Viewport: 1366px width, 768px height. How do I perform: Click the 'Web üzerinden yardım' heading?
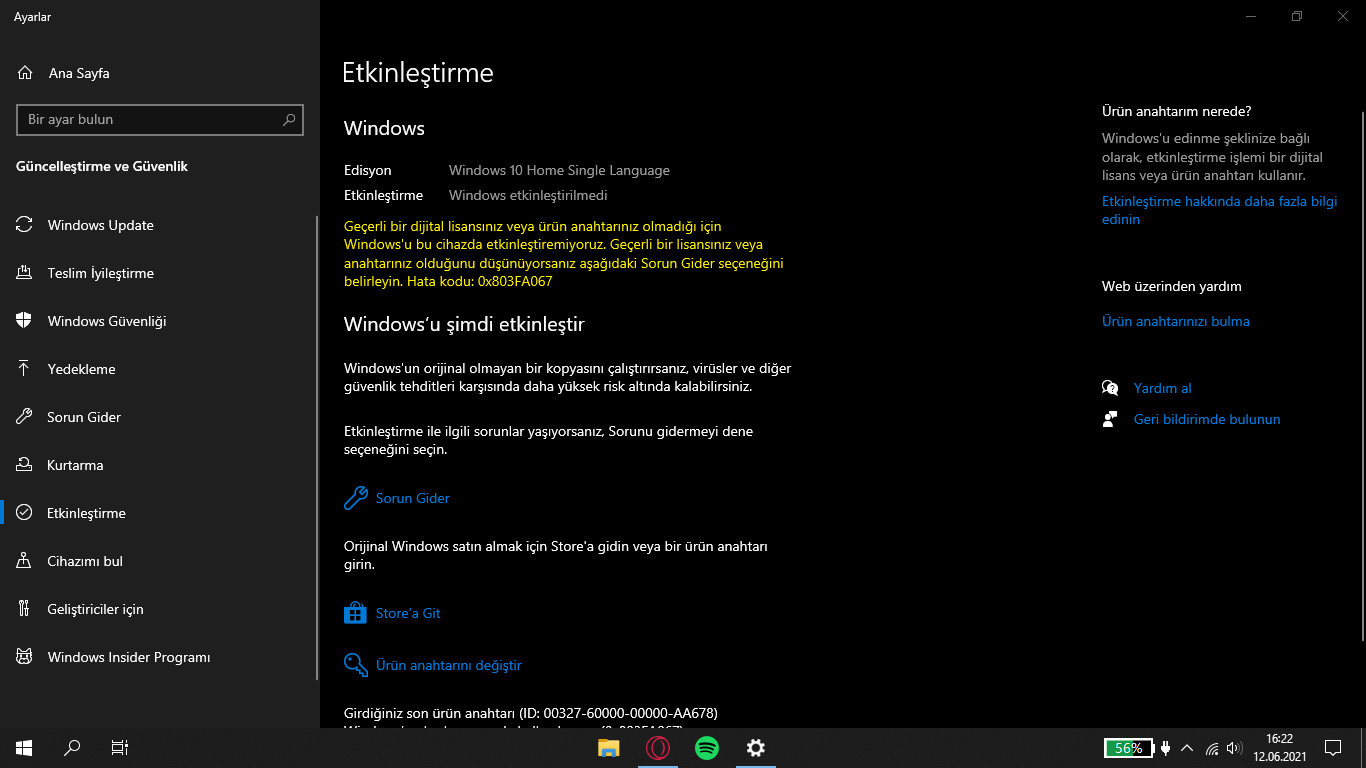[1172, 286]
